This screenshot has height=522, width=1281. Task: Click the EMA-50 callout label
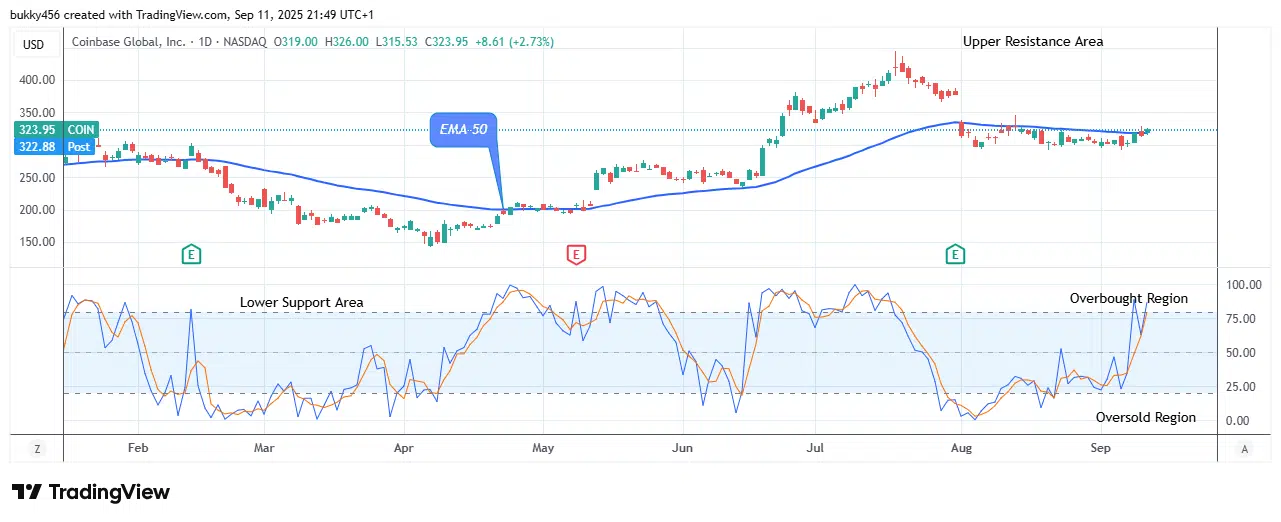[464, 130]
